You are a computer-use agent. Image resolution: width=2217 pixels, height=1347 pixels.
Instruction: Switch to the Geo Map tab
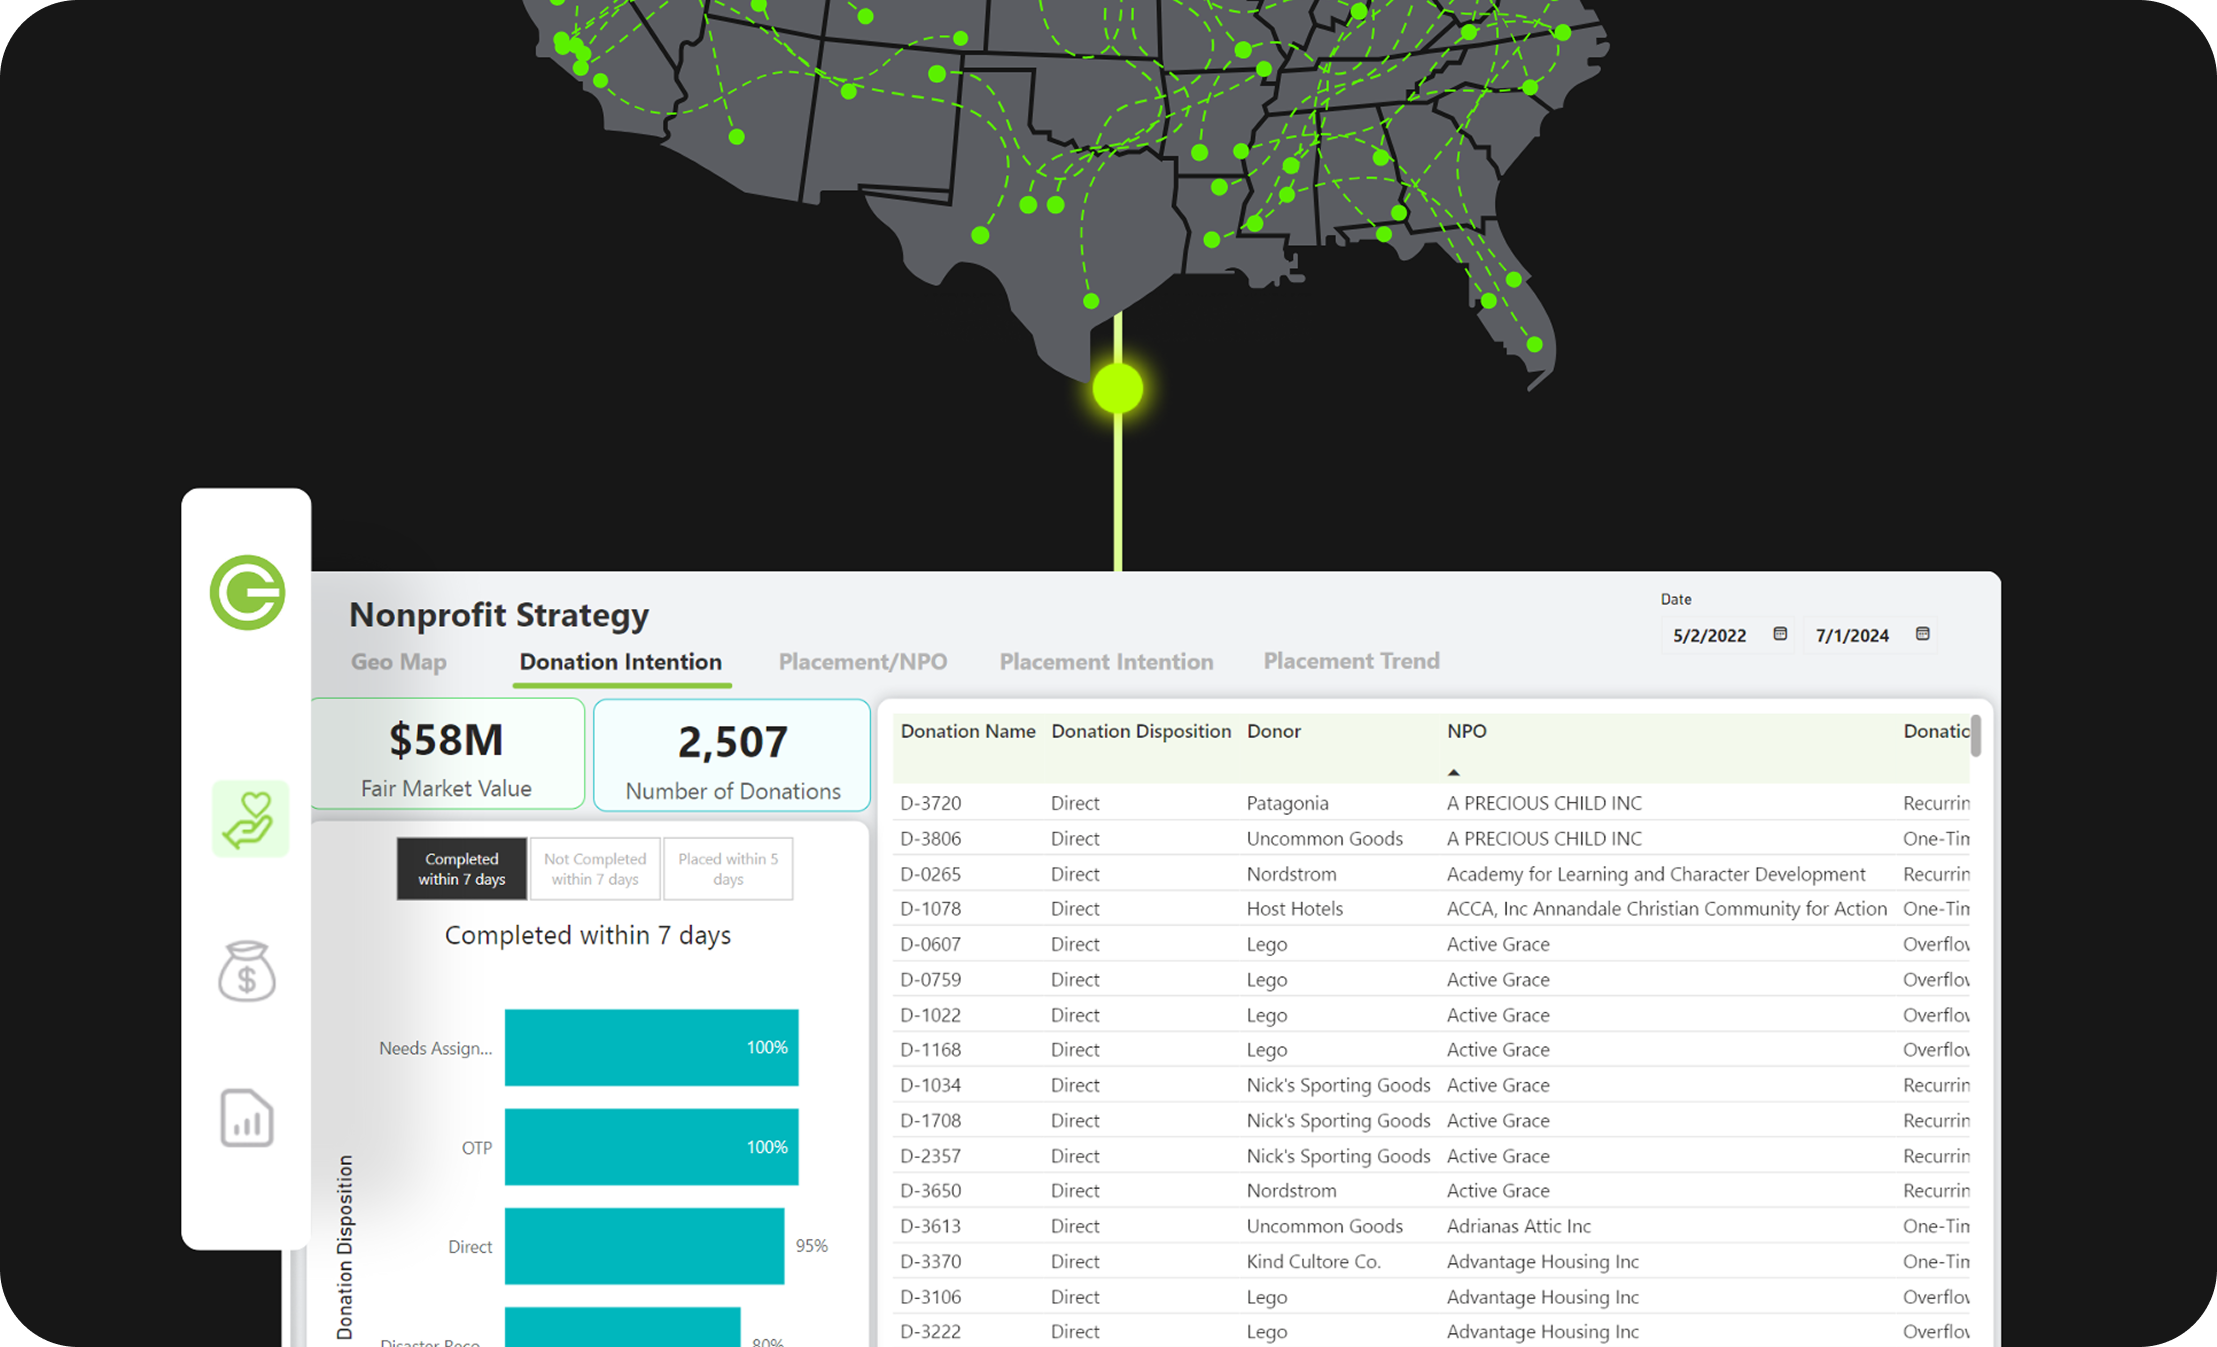[x=399, y=662]
